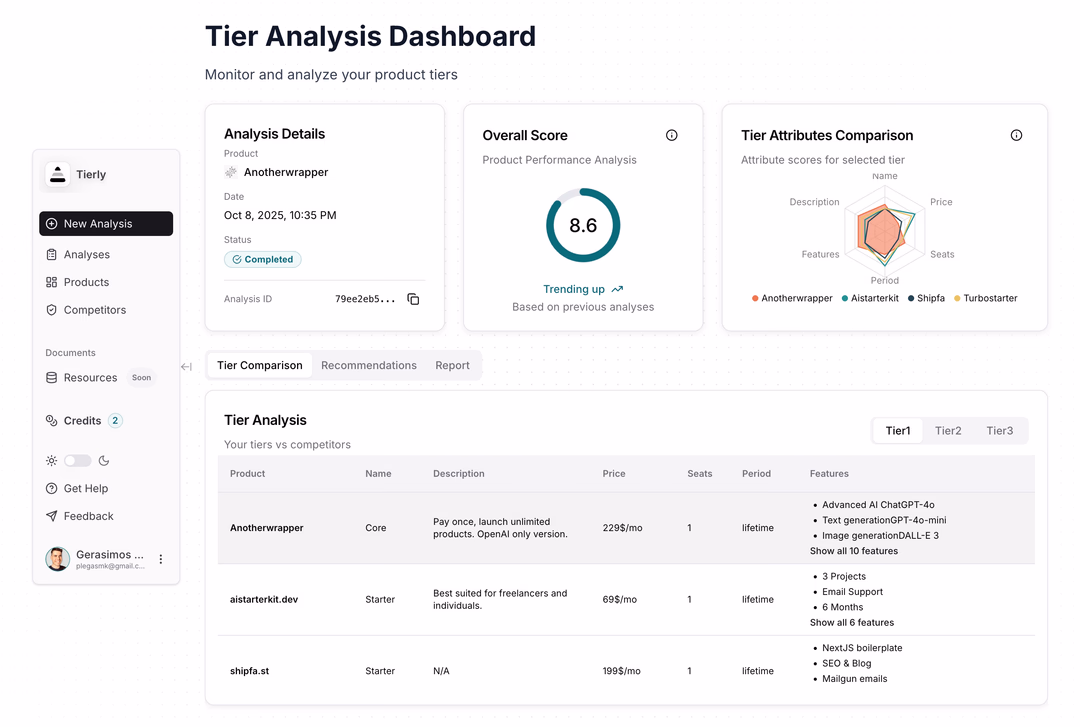Toggle the Anotherwrapper legend item in the chart

pyautogui.click(x=792, y=298)
